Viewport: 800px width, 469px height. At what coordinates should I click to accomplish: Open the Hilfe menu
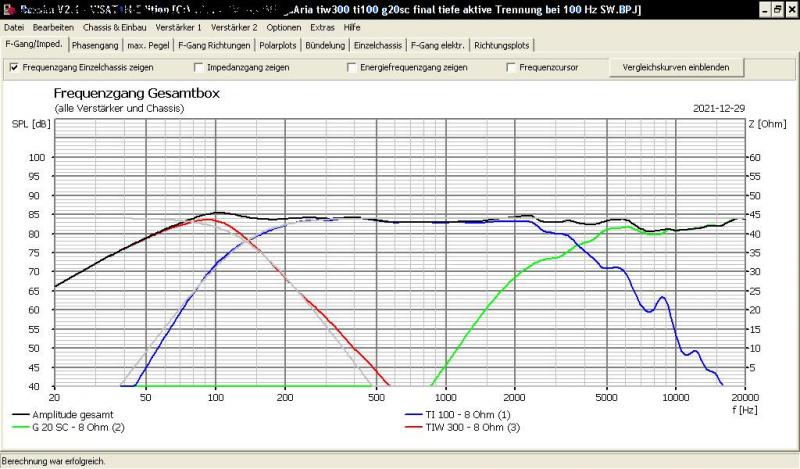coord(352,28)
